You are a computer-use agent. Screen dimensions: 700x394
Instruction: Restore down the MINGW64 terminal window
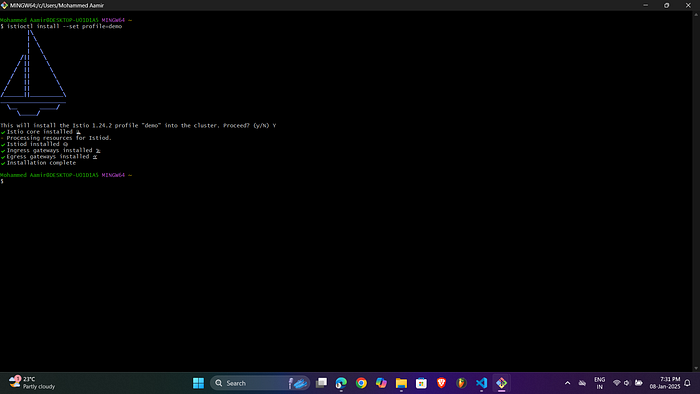tap(667, 5)
